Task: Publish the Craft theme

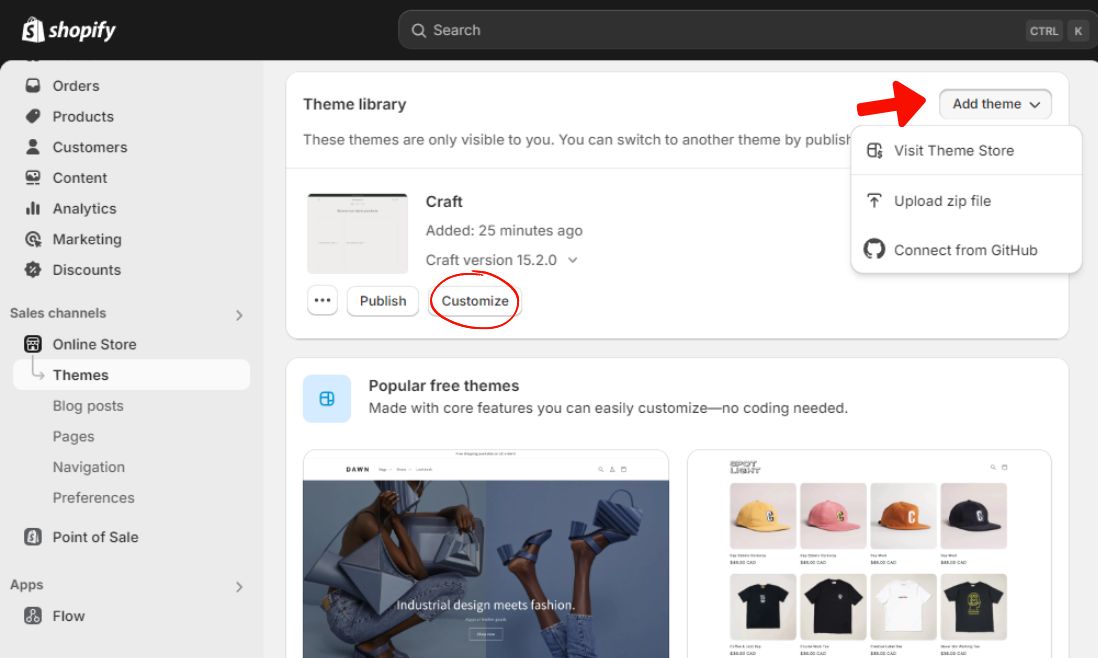Action: [383, 301]
